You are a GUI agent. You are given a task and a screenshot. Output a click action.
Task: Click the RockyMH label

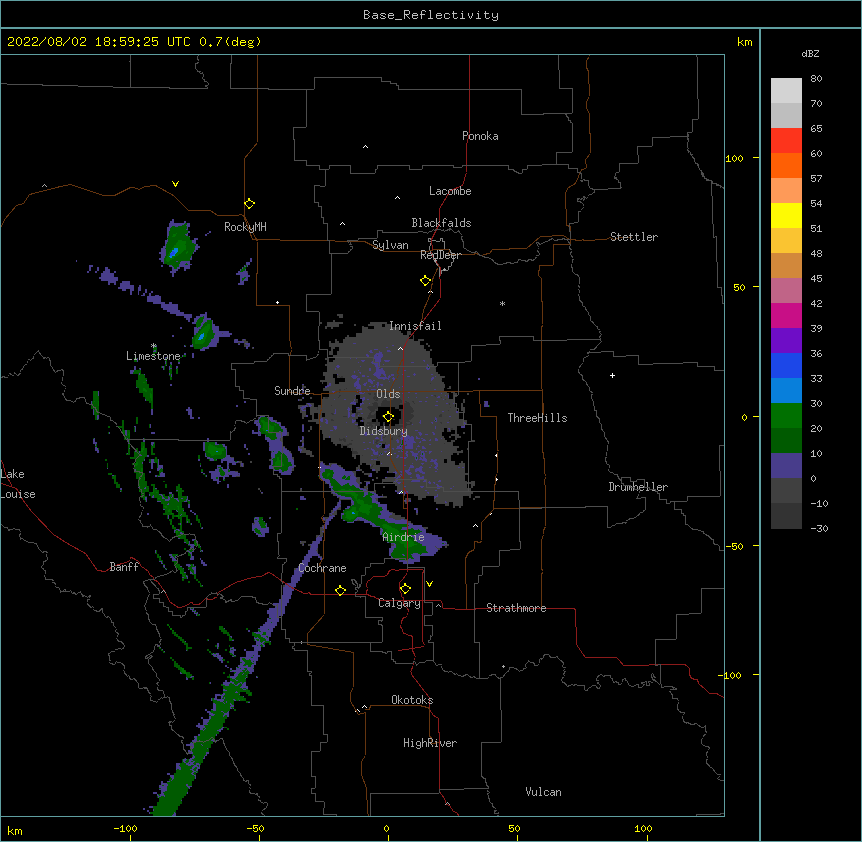pyautogui.click(x=245, y=227)
